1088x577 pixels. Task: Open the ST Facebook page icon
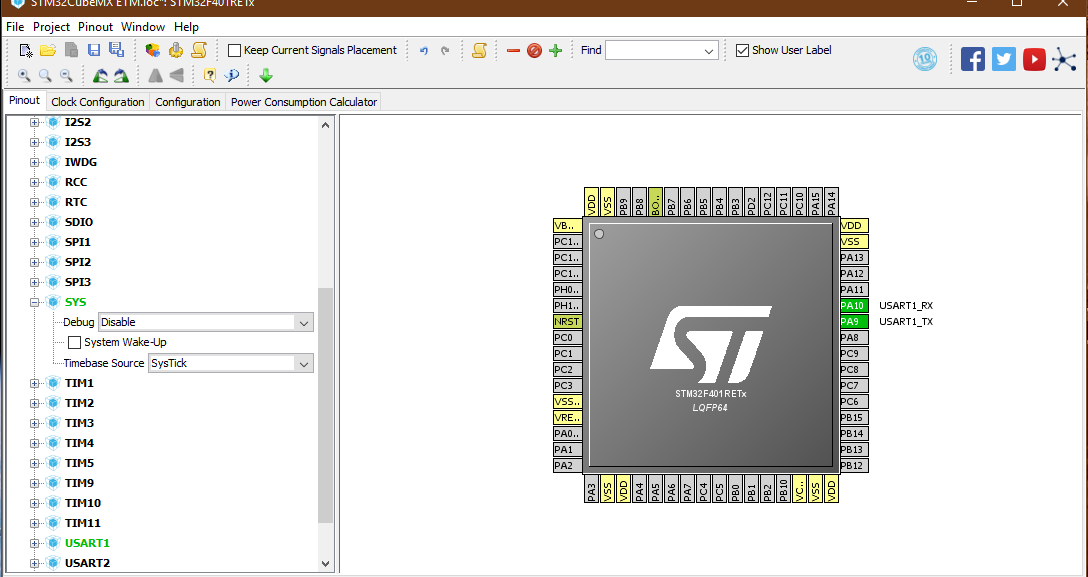[973, 60]
